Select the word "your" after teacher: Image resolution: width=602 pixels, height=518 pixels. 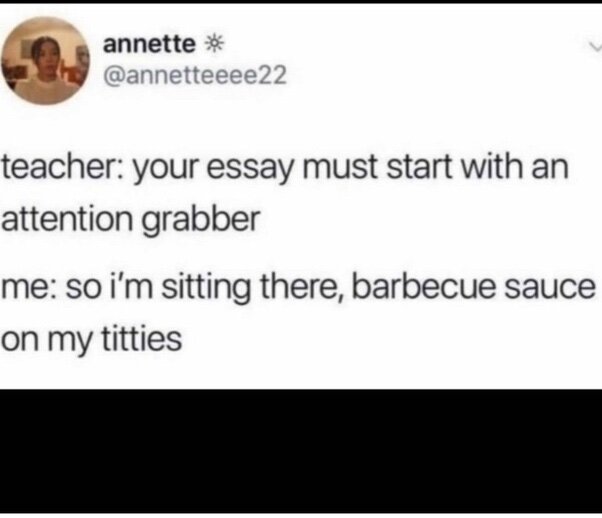(167, 170)
